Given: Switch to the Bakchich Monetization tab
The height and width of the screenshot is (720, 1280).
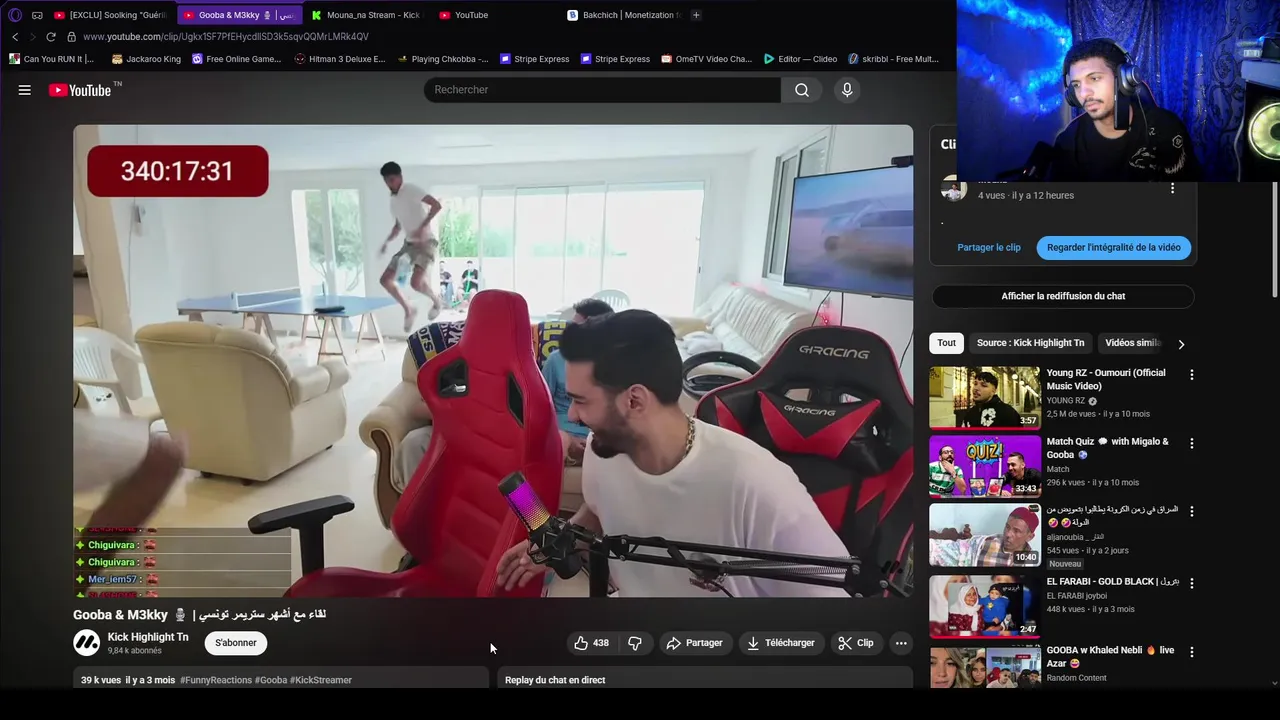Looking at the screenshot, I should 625,15.
